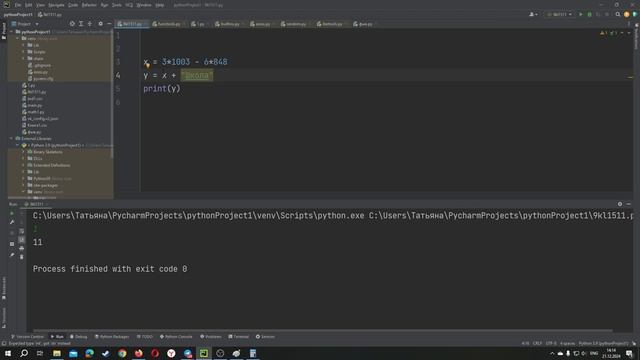Open the TODO tool window

pyautogui.click(x=144, y=337)
